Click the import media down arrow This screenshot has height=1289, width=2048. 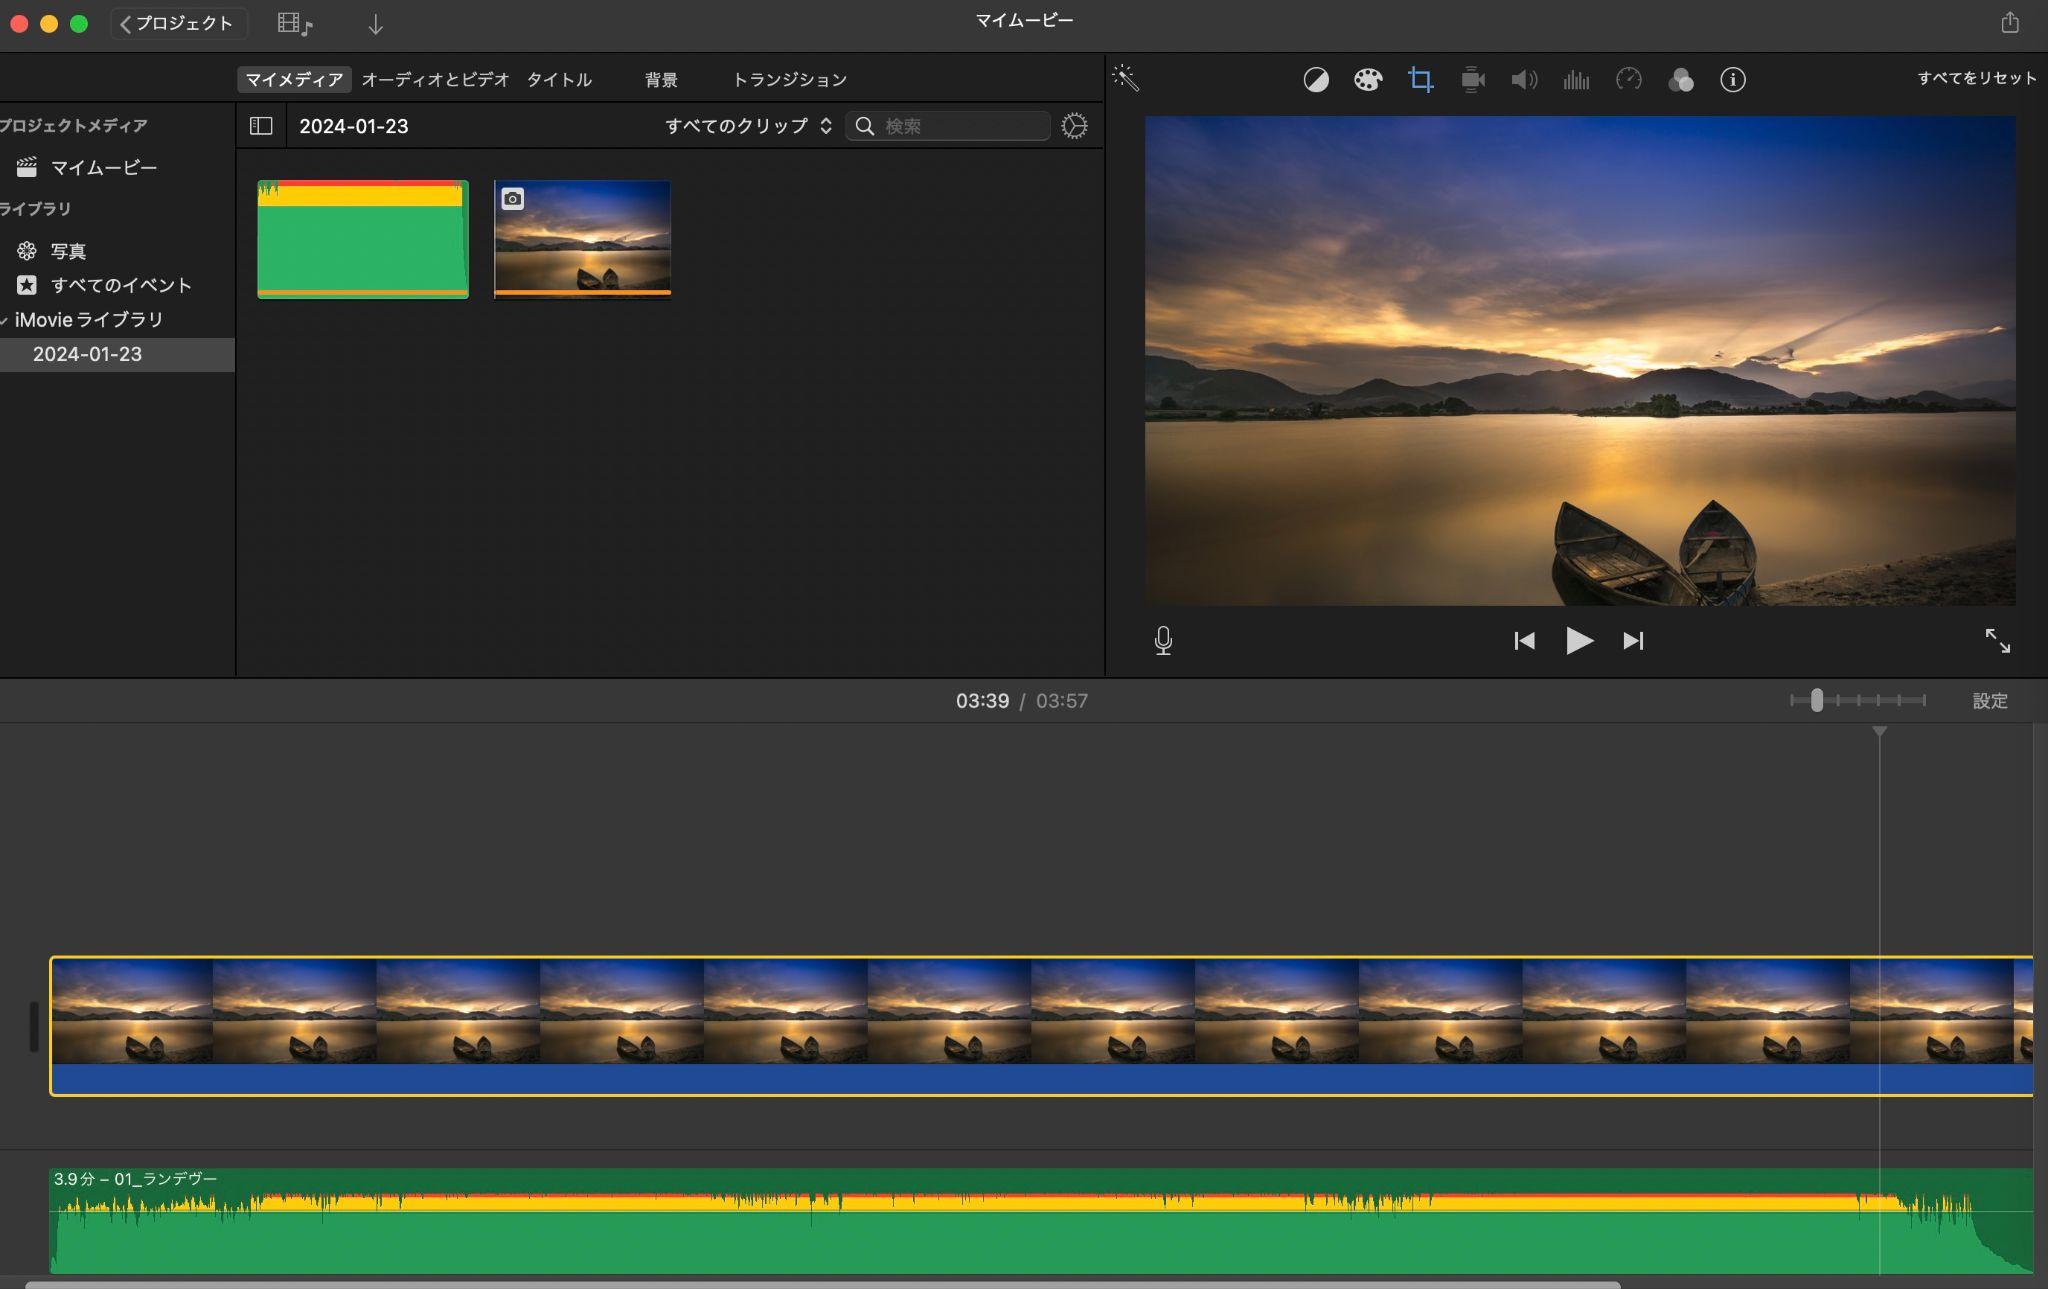(x=375, y=24)
